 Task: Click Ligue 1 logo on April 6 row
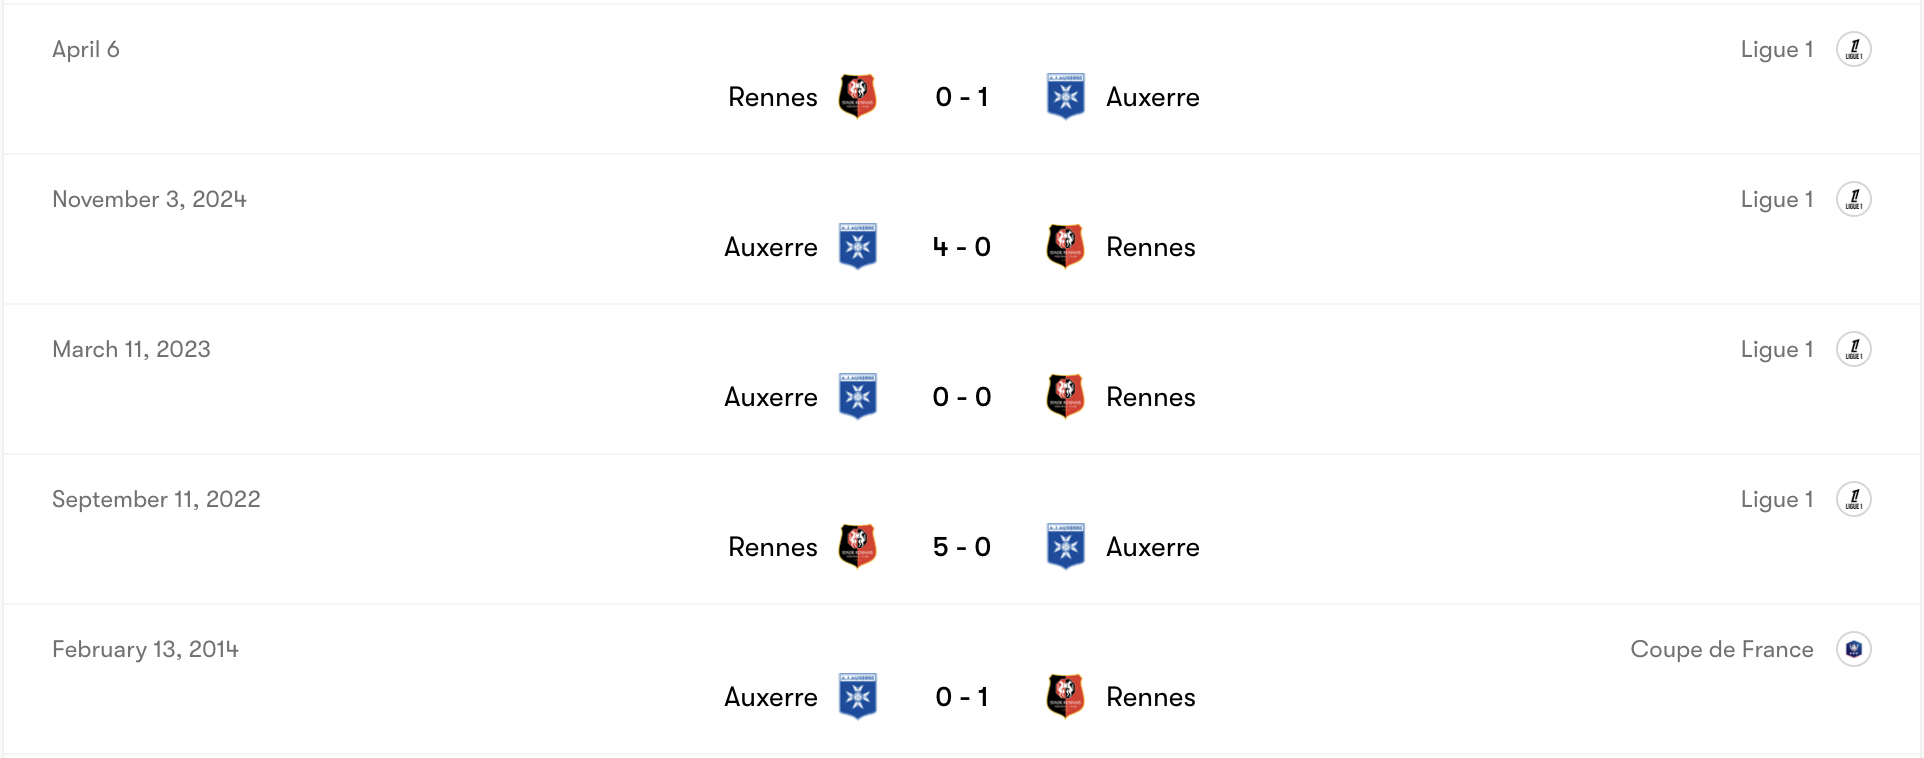point(1853,49)
